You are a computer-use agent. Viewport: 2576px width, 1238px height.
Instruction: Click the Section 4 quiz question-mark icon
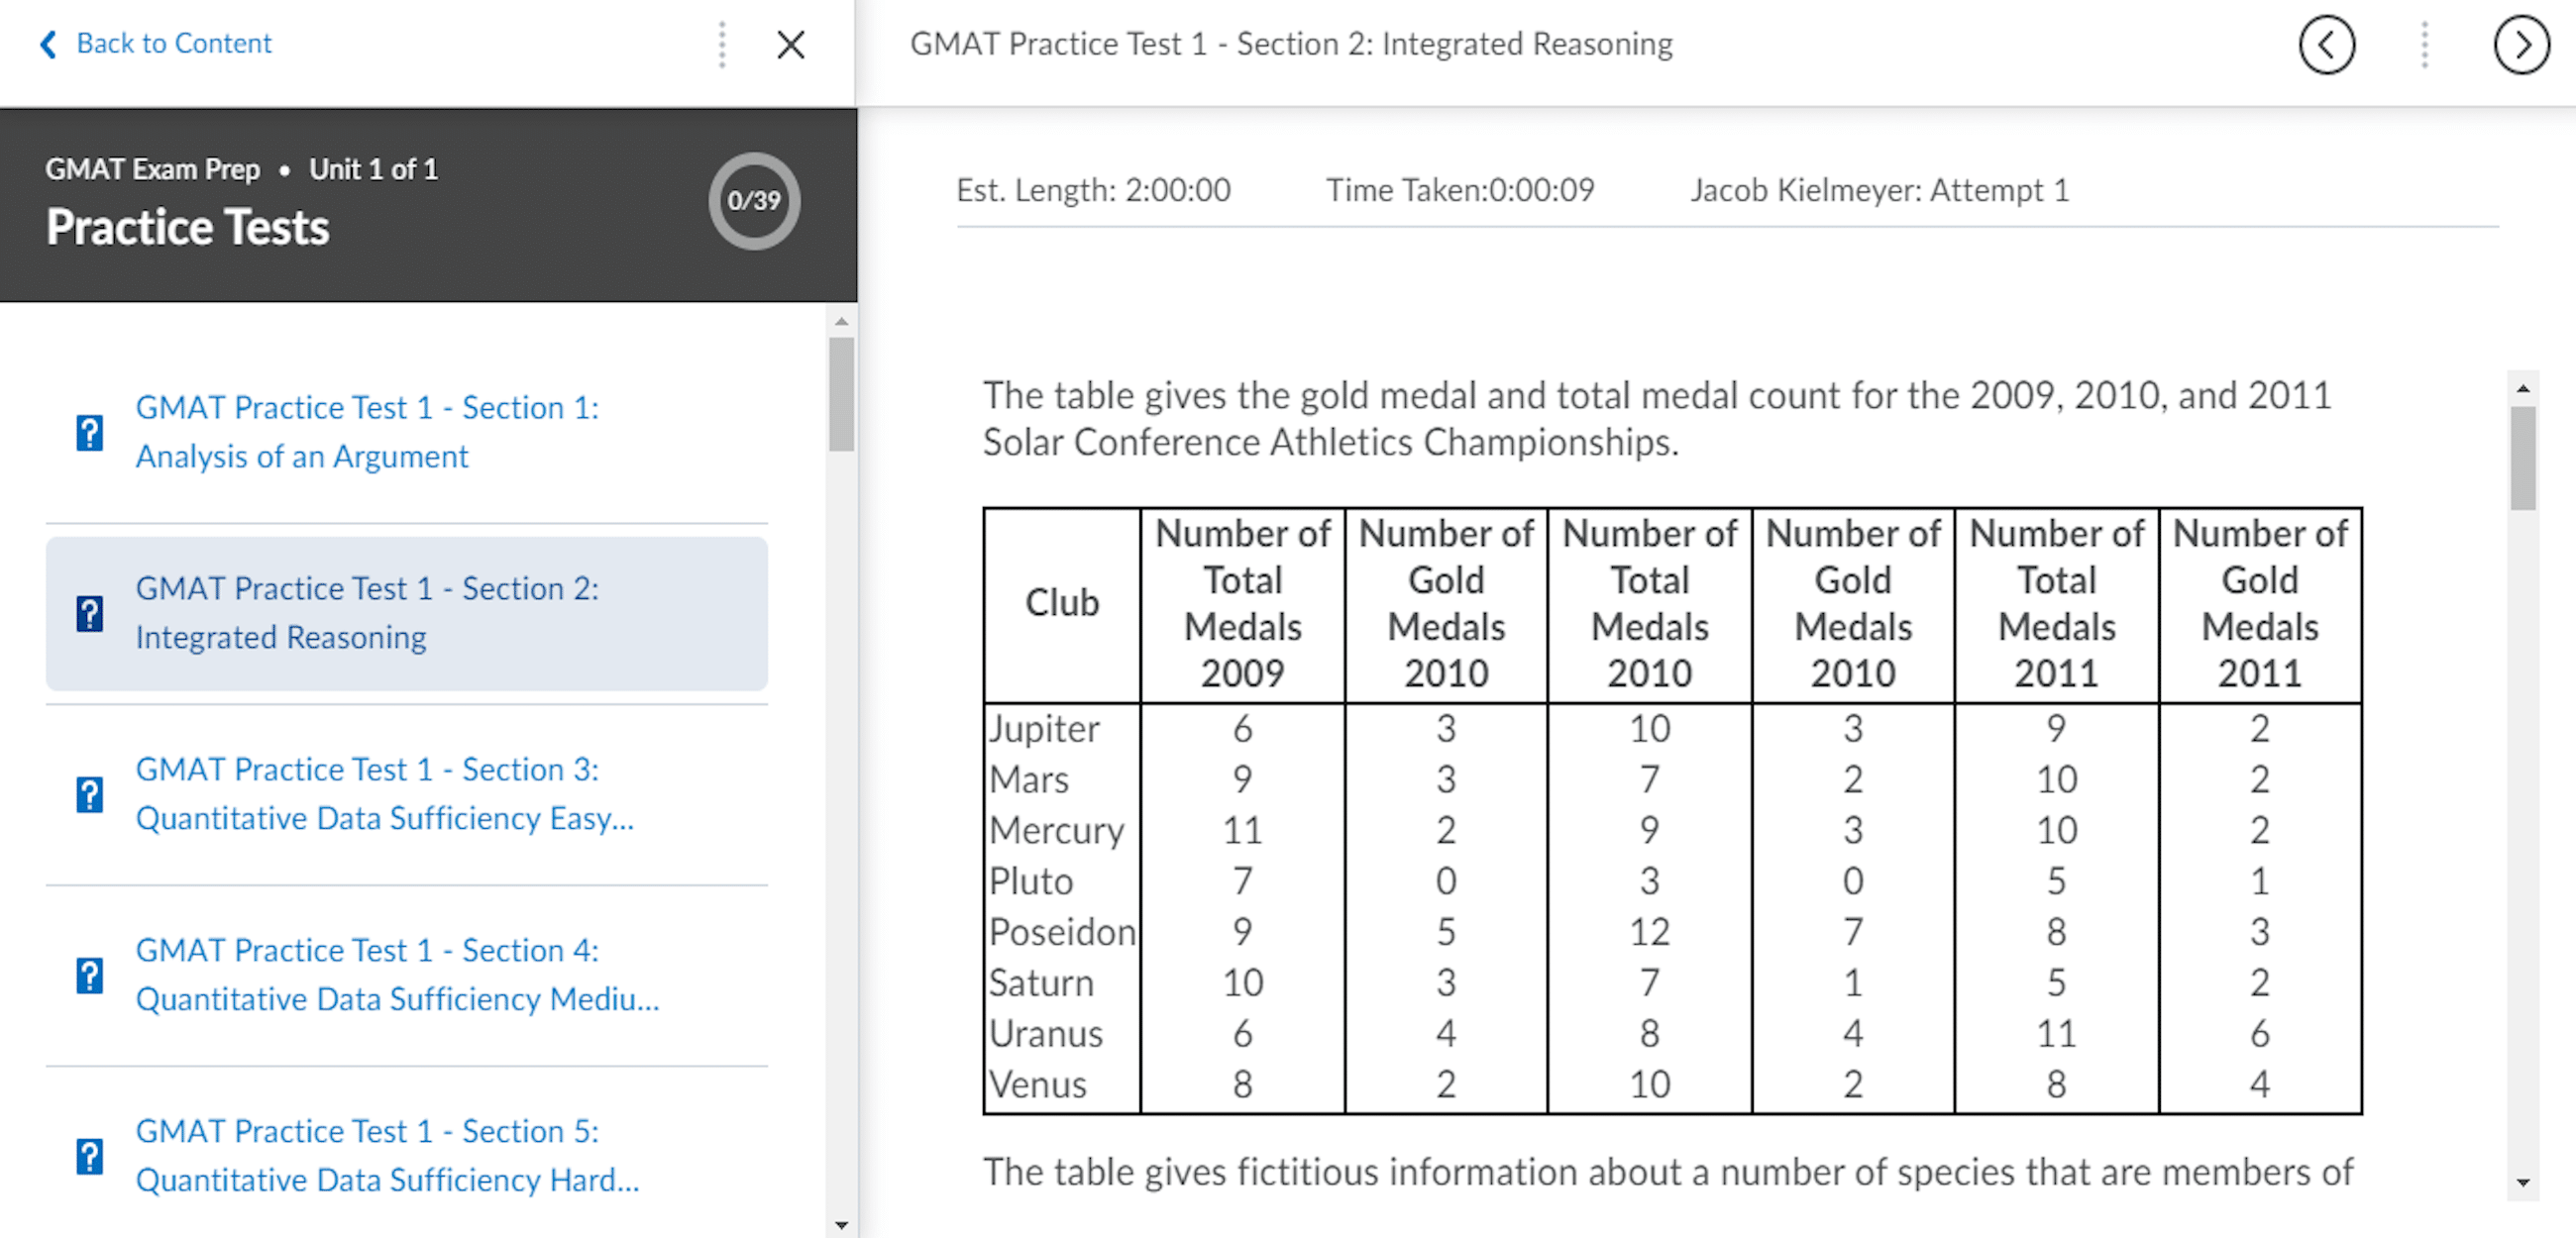pos(90,975)
